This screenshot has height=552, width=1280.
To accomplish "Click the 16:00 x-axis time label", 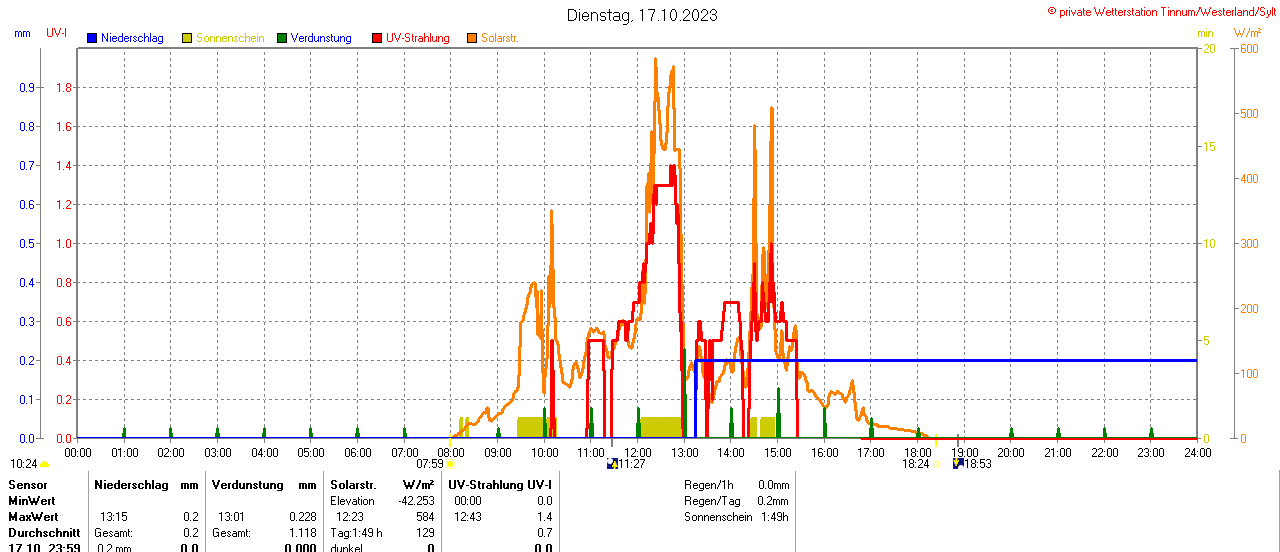I will pos(825,453).
